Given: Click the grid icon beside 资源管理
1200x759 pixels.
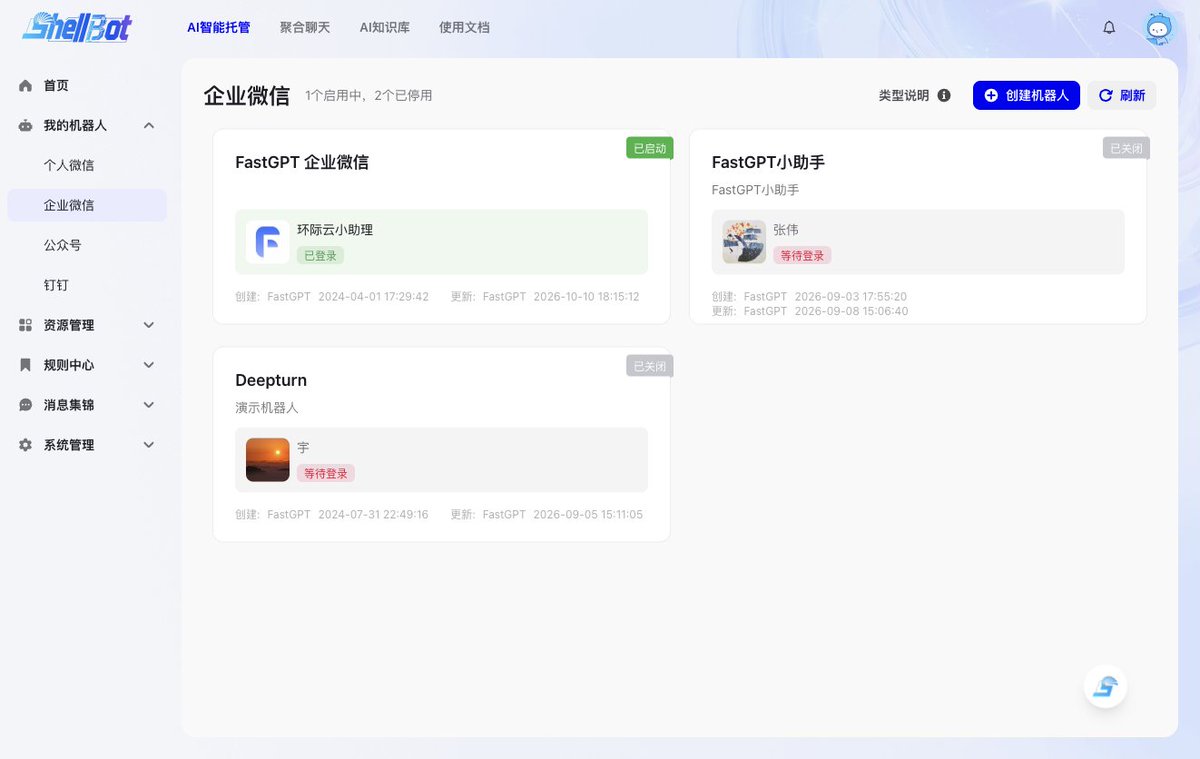Looking at the screenshot, I should (x=26, y=326).
